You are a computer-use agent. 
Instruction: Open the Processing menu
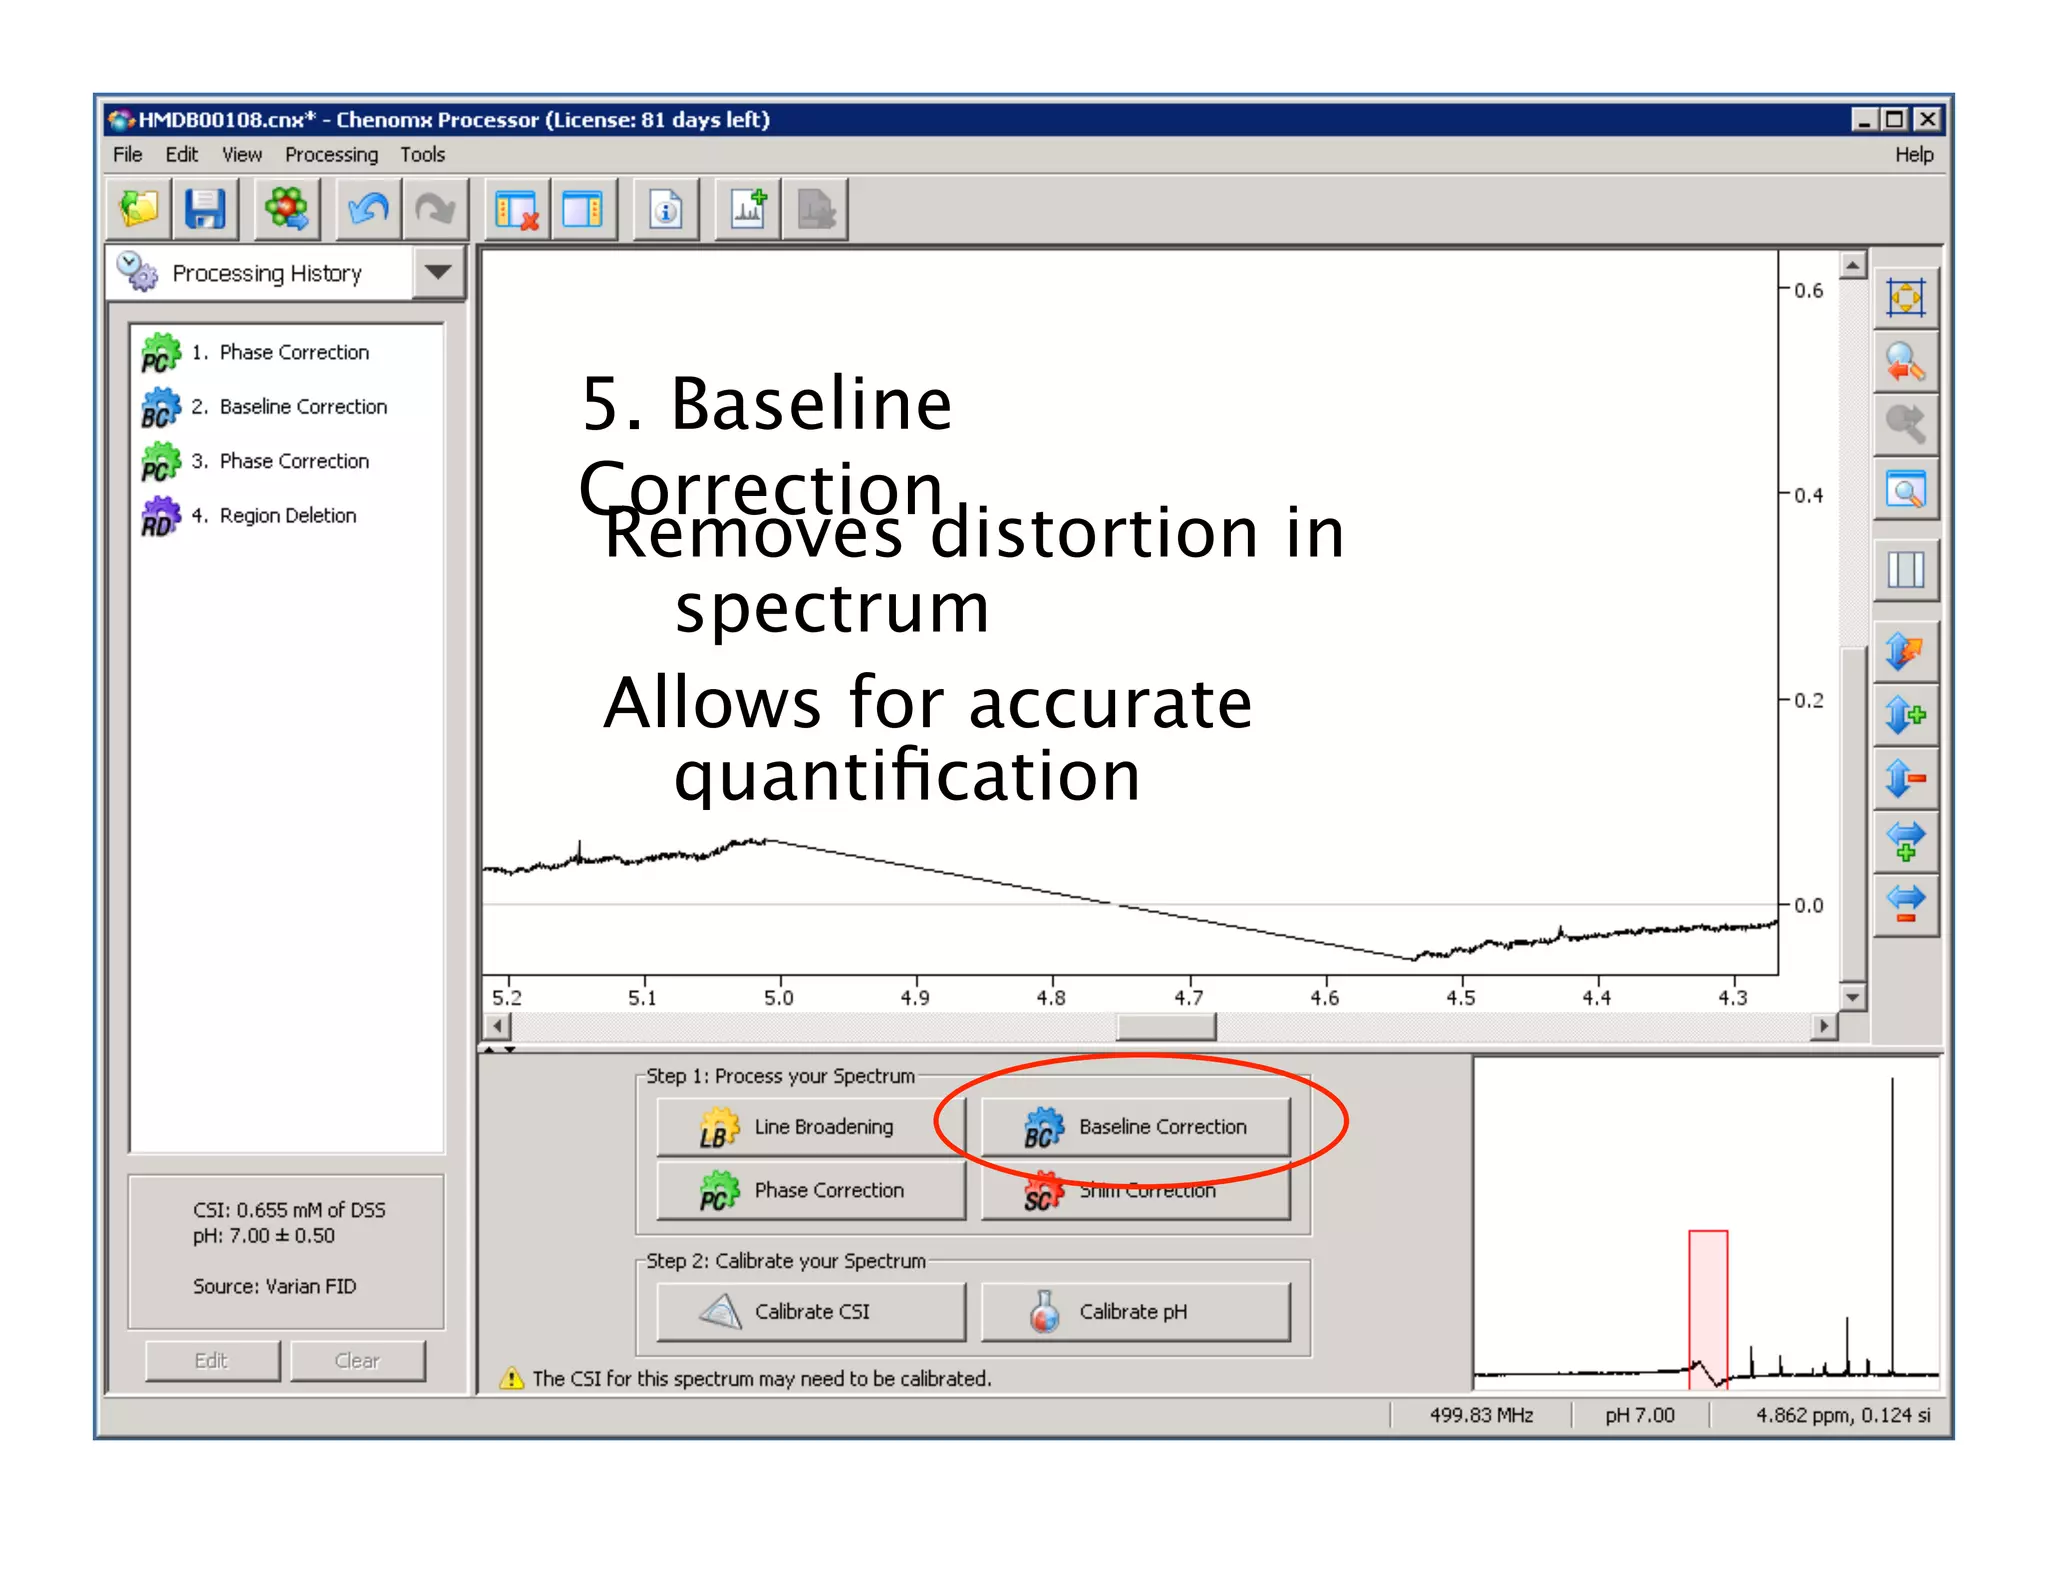pyautogui.click(x=332, y=155)
